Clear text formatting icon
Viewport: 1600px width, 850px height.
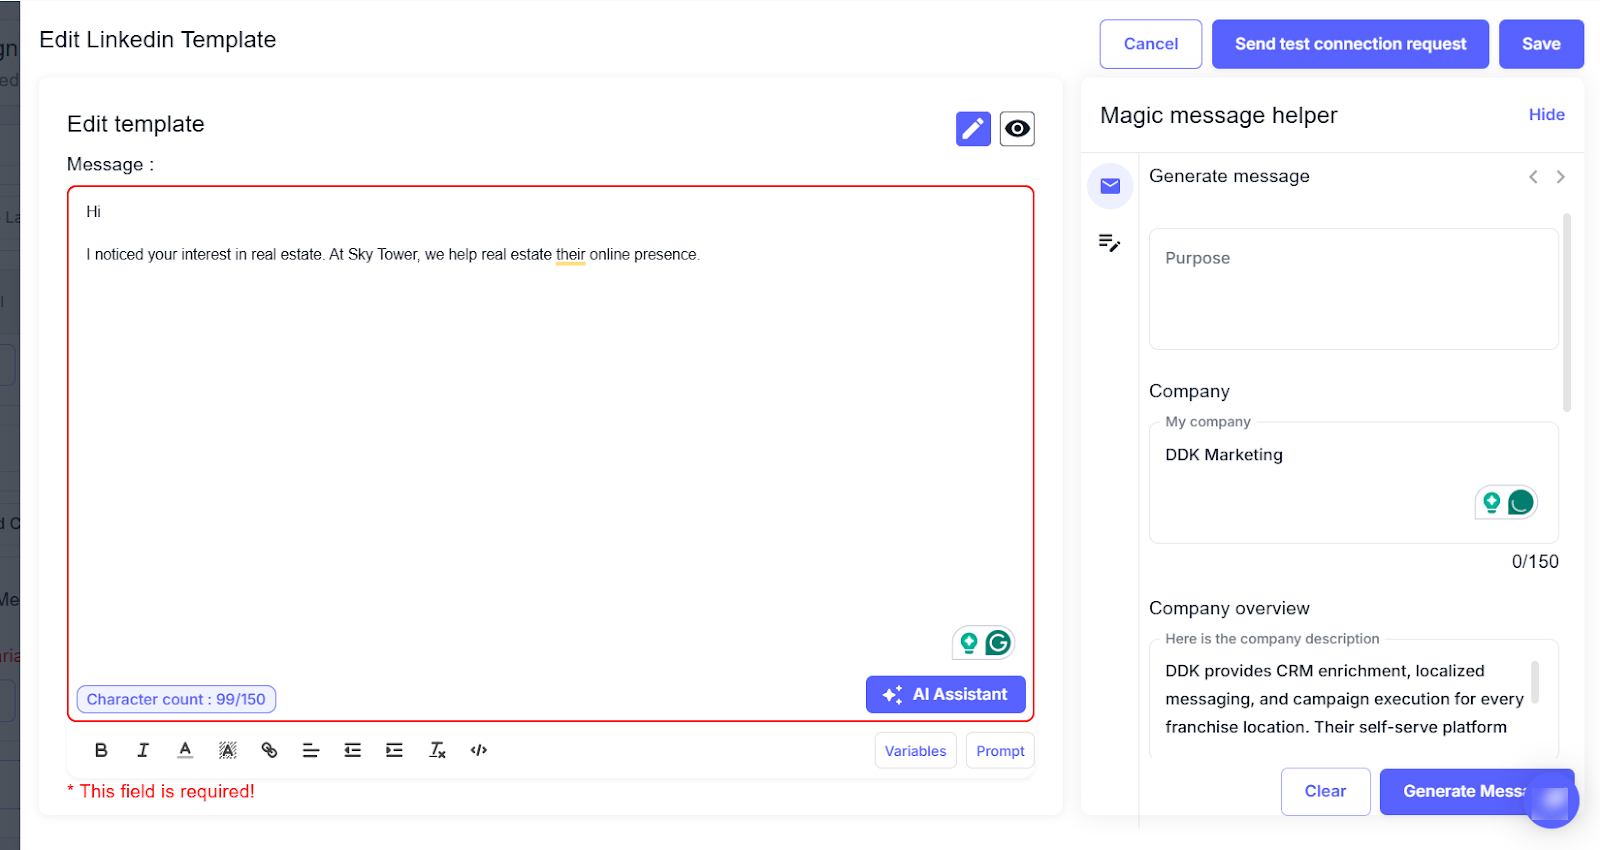point(437,750)
